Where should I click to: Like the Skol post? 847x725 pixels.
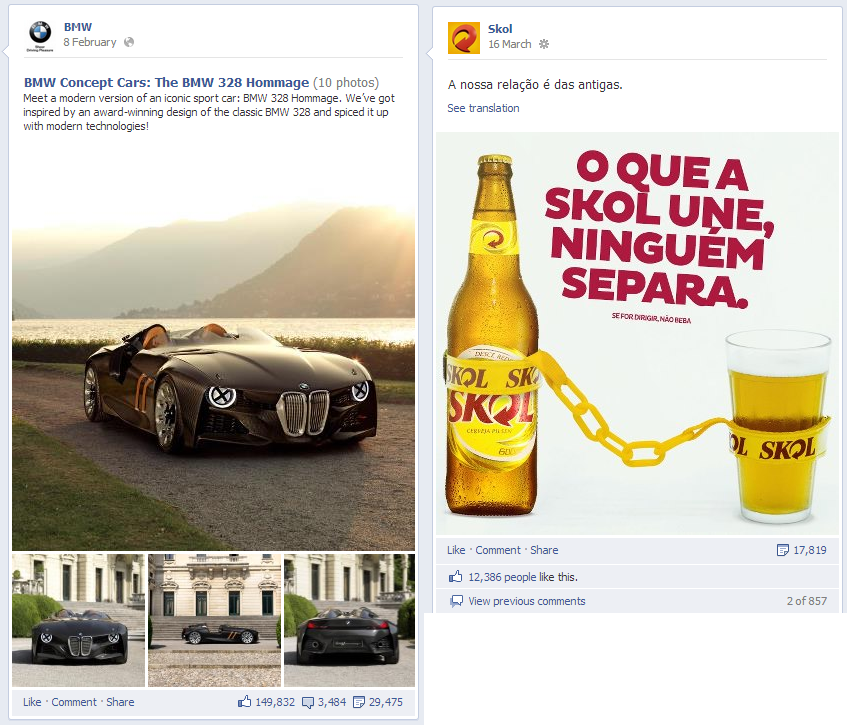coord(456,550)
